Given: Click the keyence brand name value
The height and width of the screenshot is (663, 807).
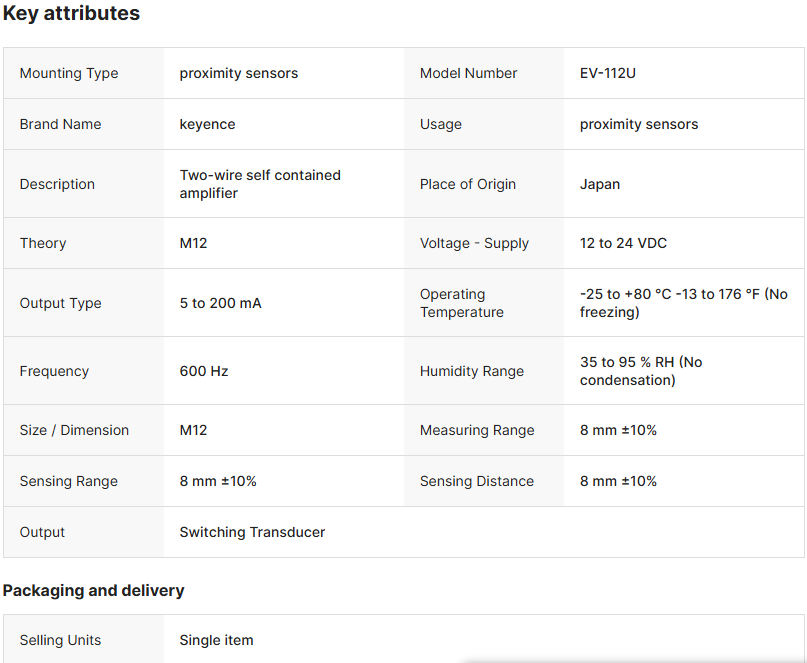Looking at the screenshot, I should [207, 124].
